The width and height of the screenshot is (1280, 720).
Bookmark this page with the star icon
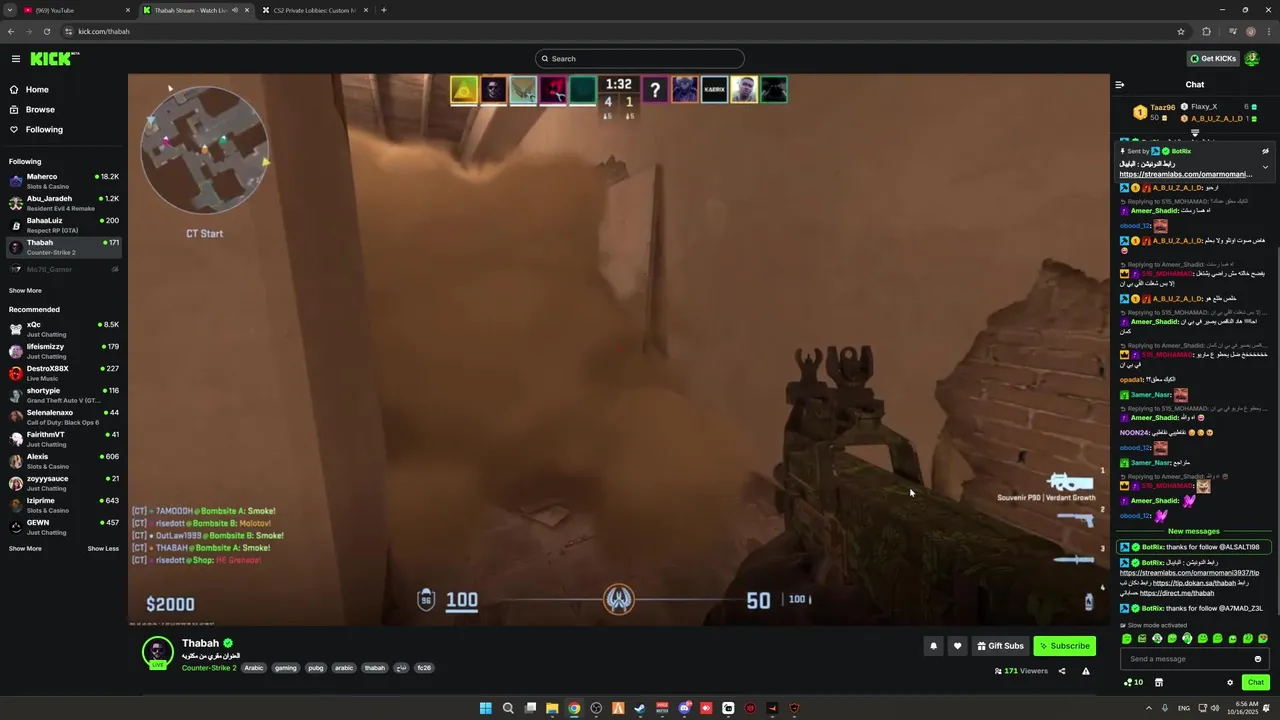pyautogui.click(x=1181, y=31)
